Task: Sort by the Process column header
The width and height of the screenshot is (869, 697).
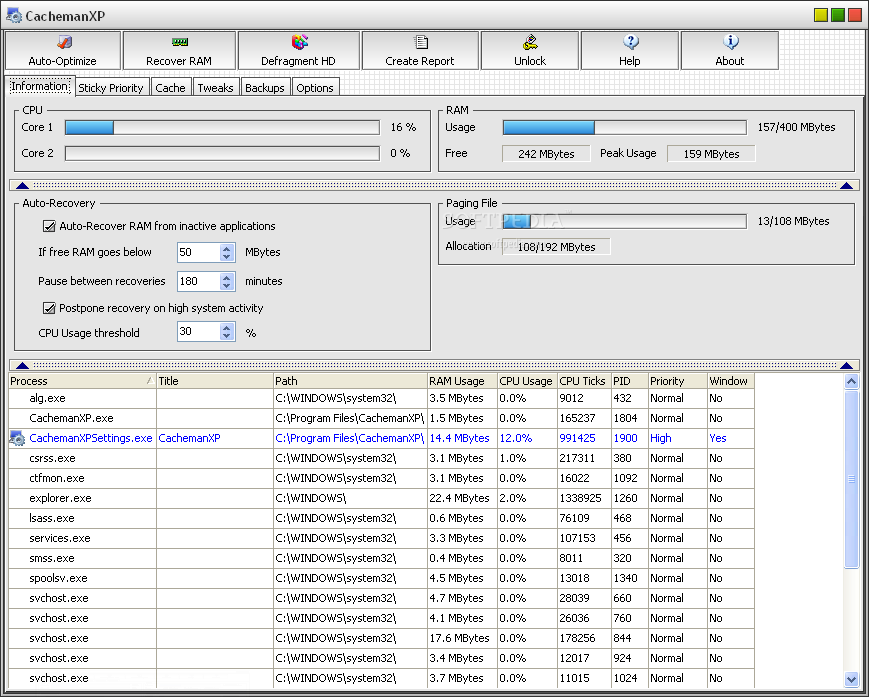Action: click(82, 381)
